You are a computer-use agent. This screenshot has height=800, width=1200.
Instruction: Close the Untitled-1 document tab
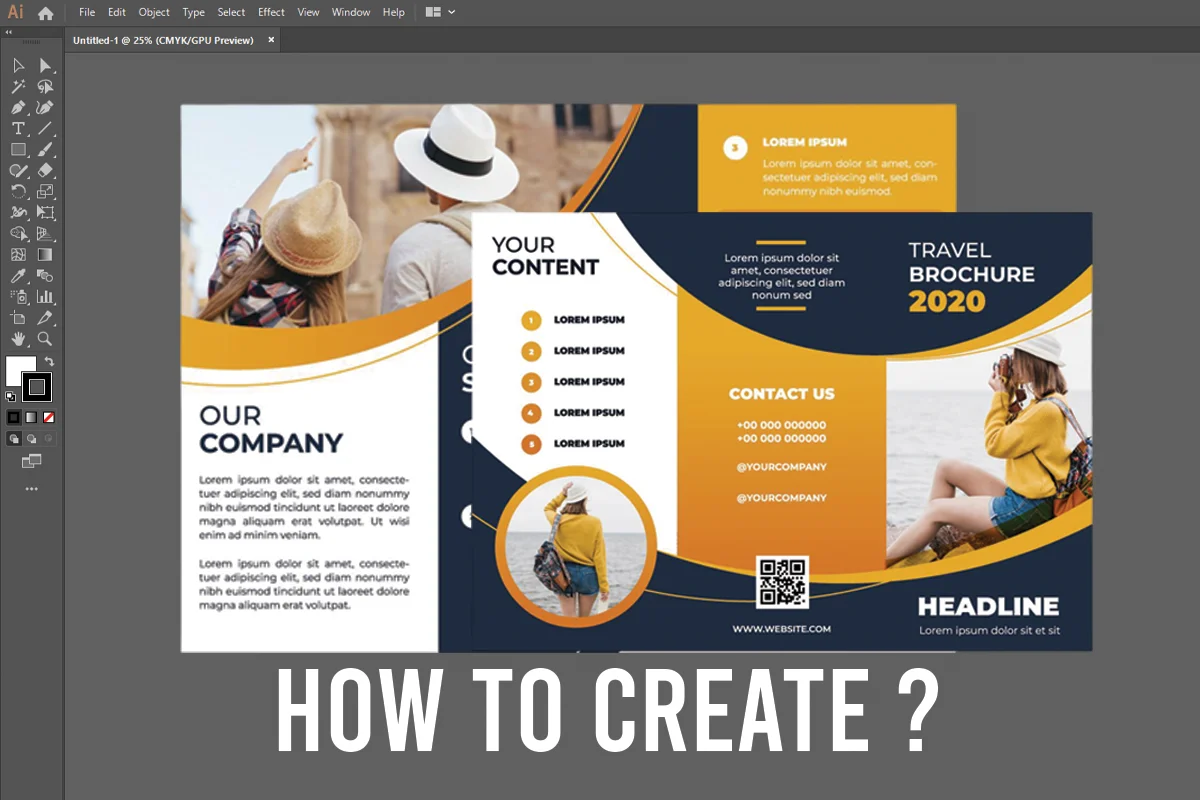click(271, 40)
